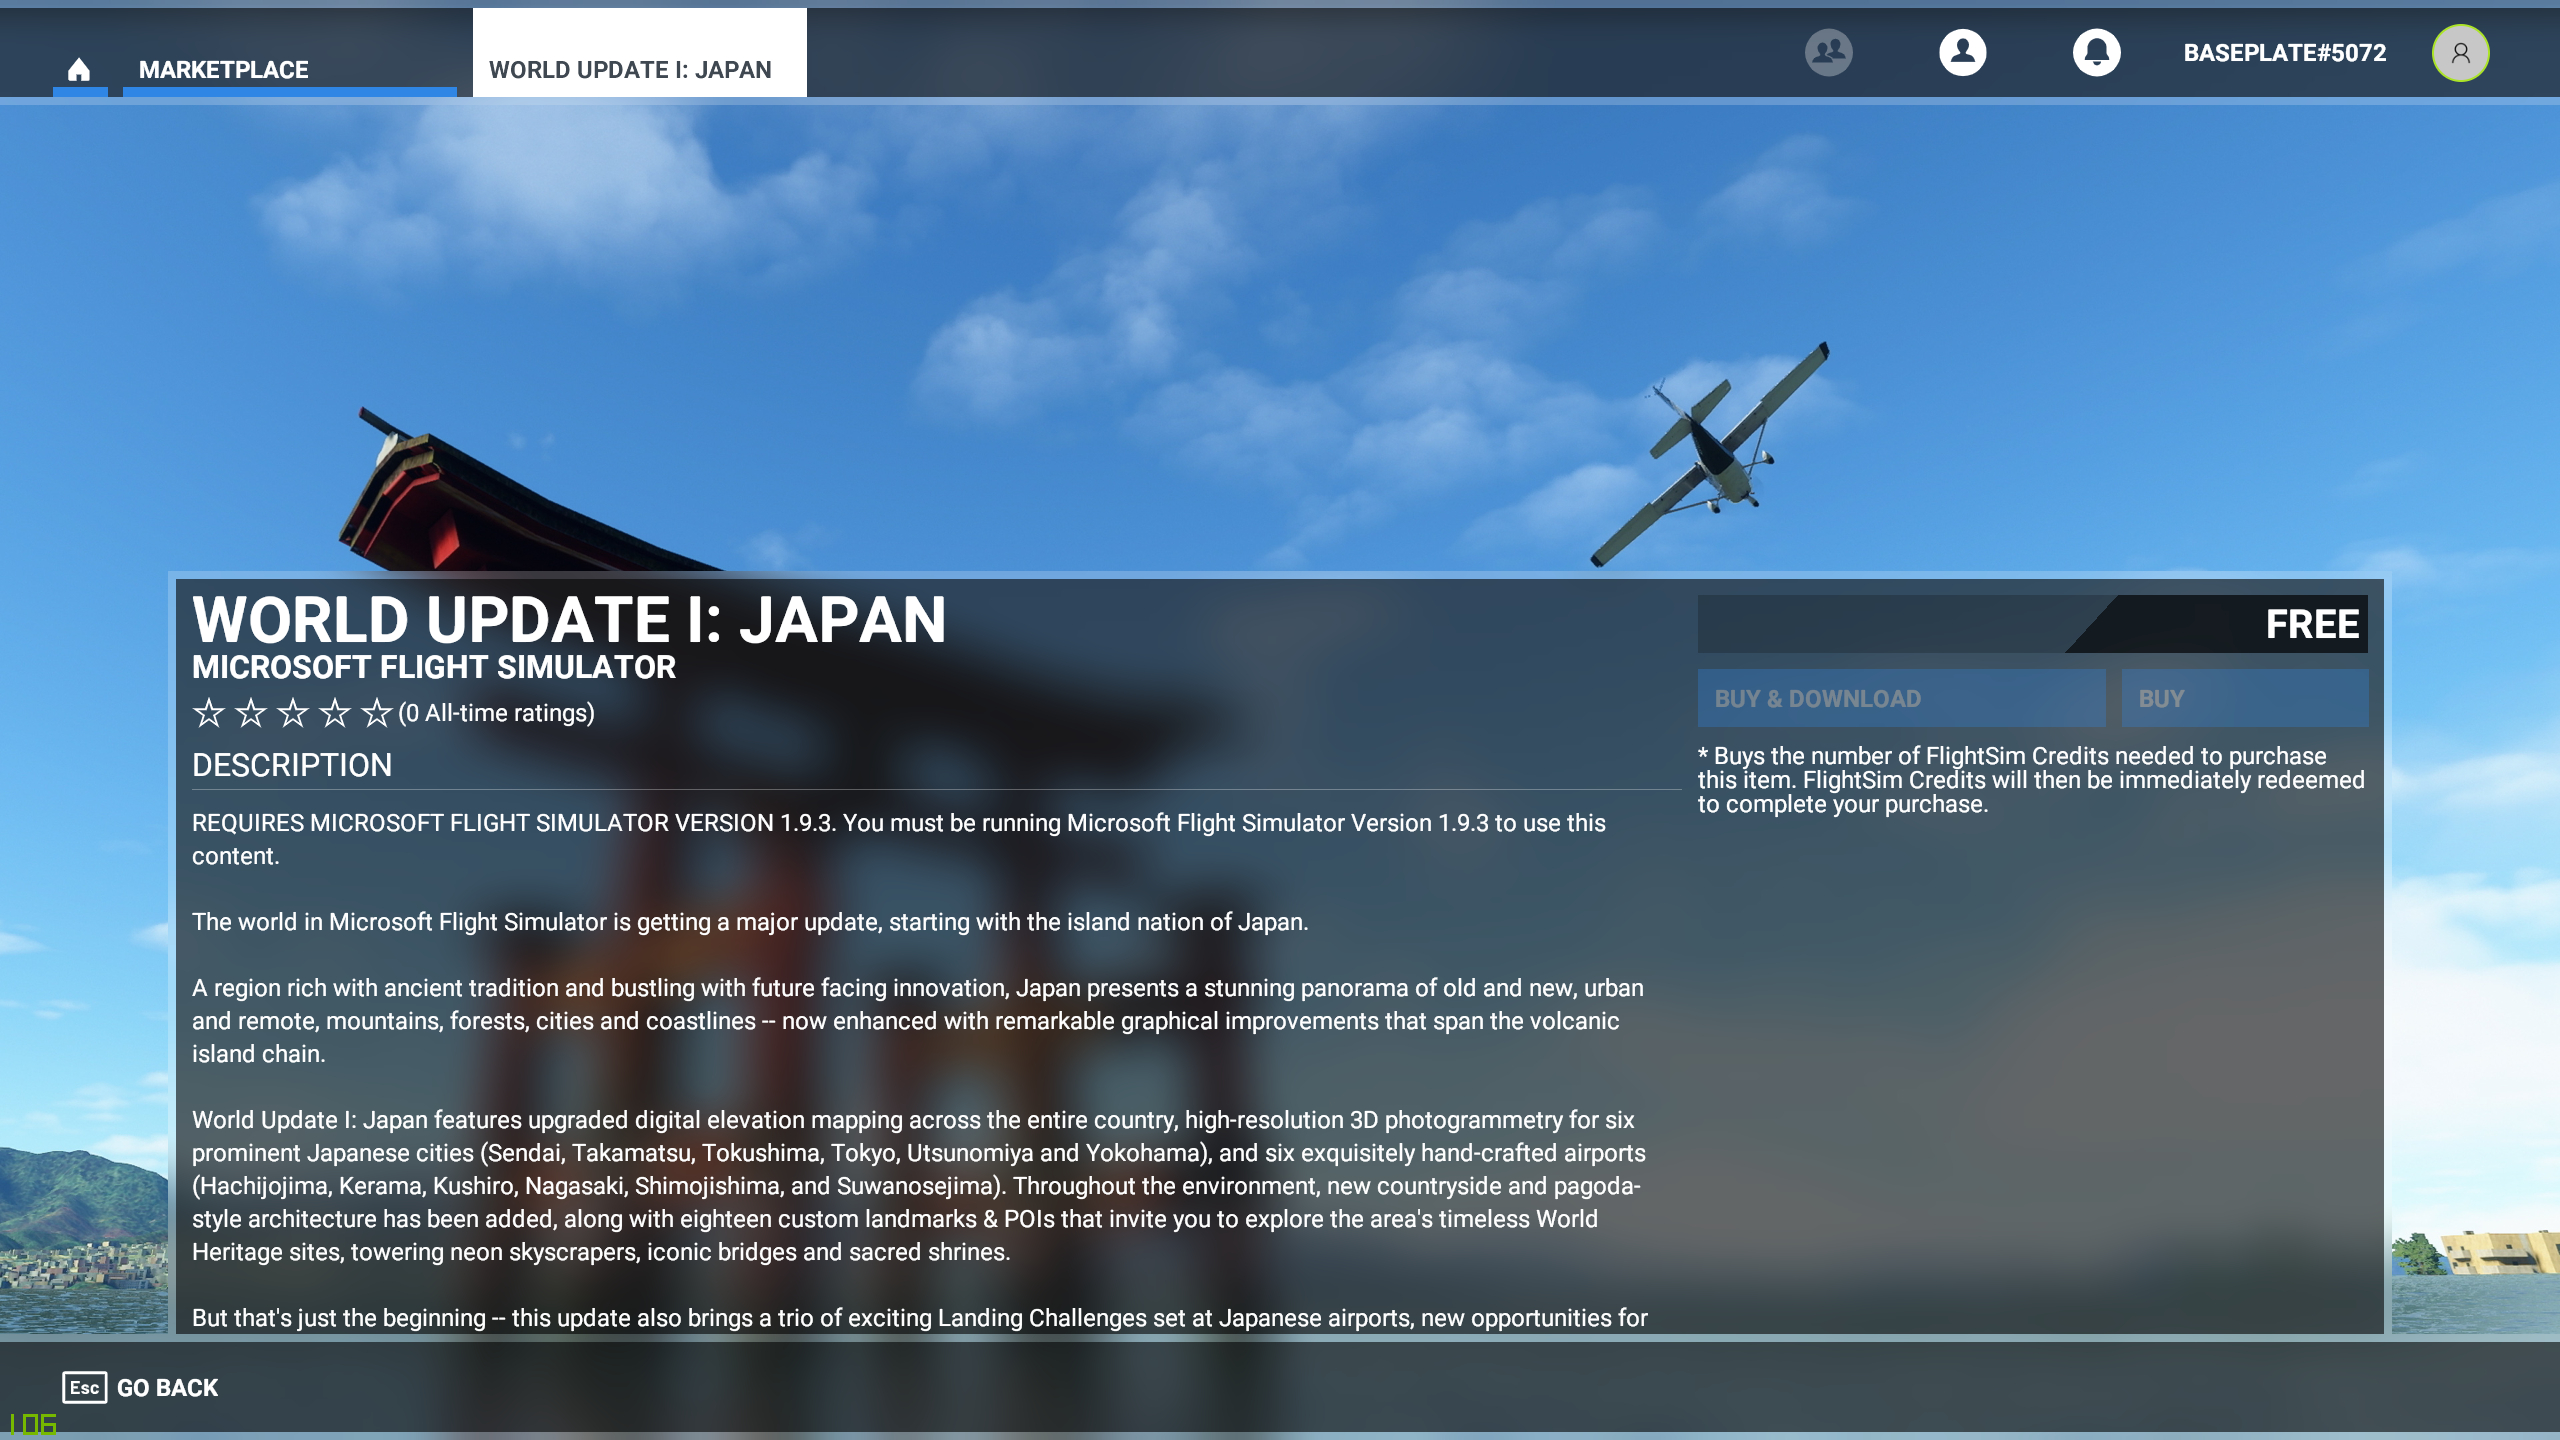Viewport: 2560px width, 1440px height.
Task: Click the 'WORLD UPDATE I: JAPAN' title
Action: tap(569, 619)
